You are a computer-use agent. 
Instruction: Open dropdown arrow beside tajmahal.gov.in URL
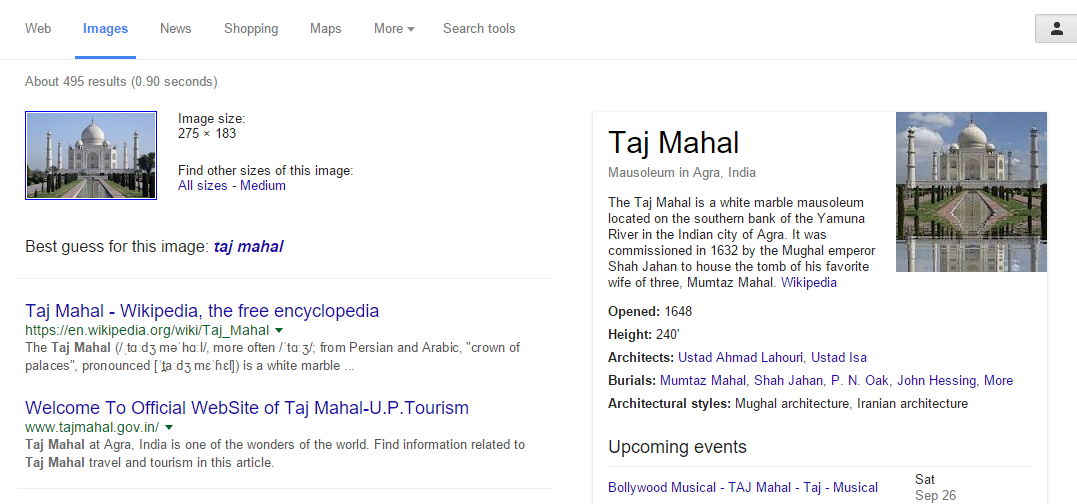(169, 426)
